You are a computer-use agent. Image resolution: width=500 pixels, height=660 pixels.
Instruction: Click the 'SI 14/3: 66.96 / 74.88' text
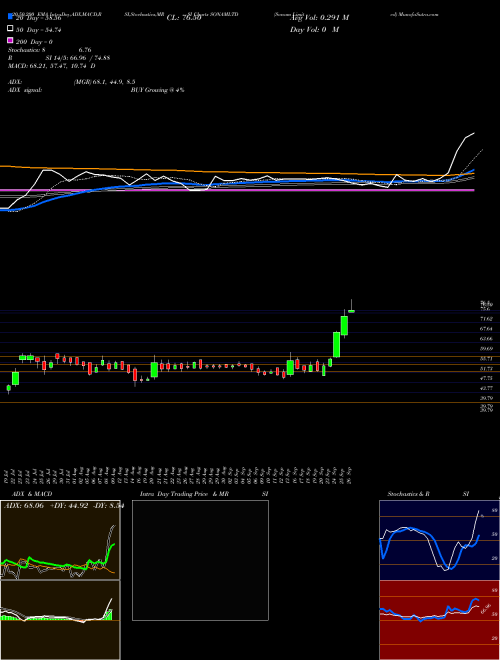point(78,58)
